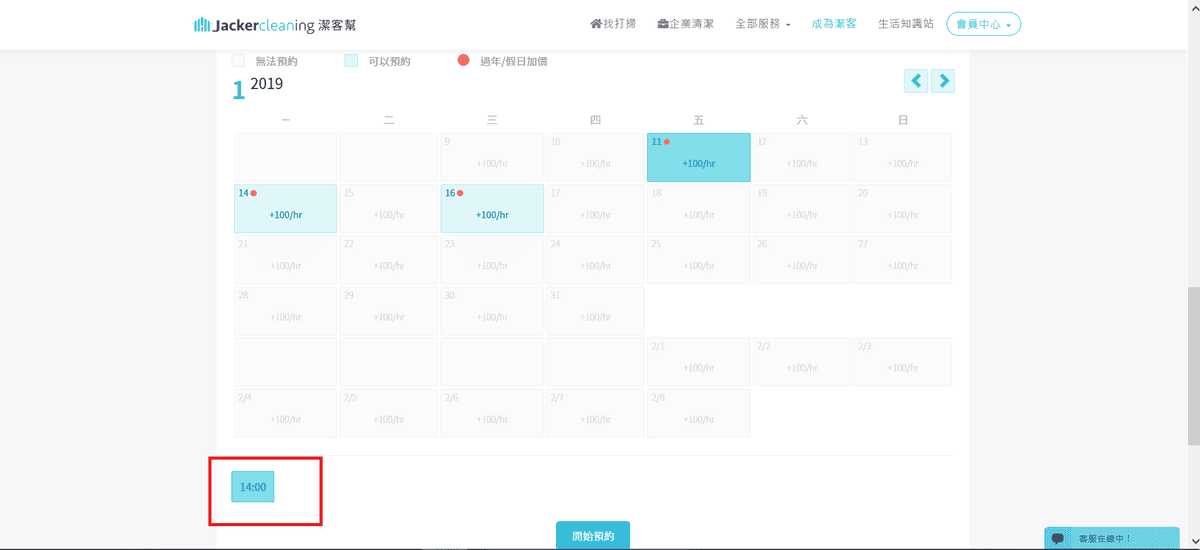Viewport: 1200px width, 550px height.
Task: Go to previous month arrow
Action: tap(916, 81)
